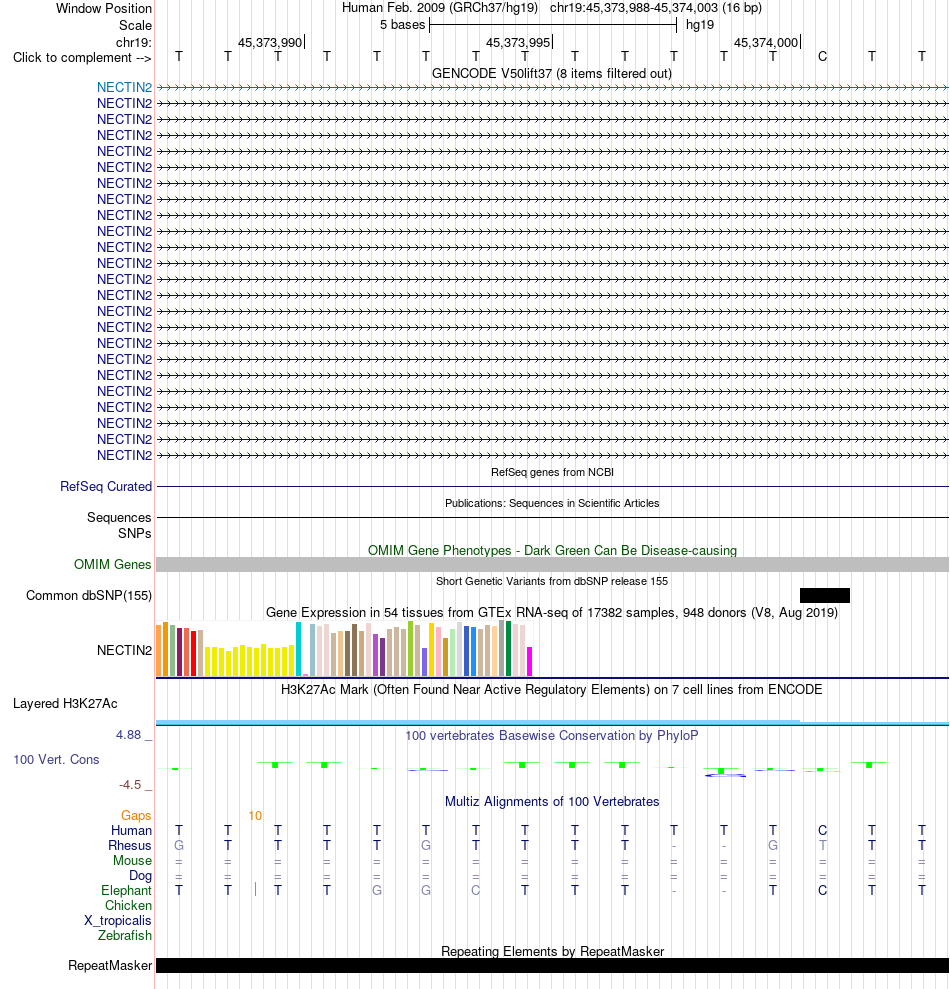Click the gray OMIM Genes bar
The height and width of the screenshot is (989, 950).
tap(552, 565)
